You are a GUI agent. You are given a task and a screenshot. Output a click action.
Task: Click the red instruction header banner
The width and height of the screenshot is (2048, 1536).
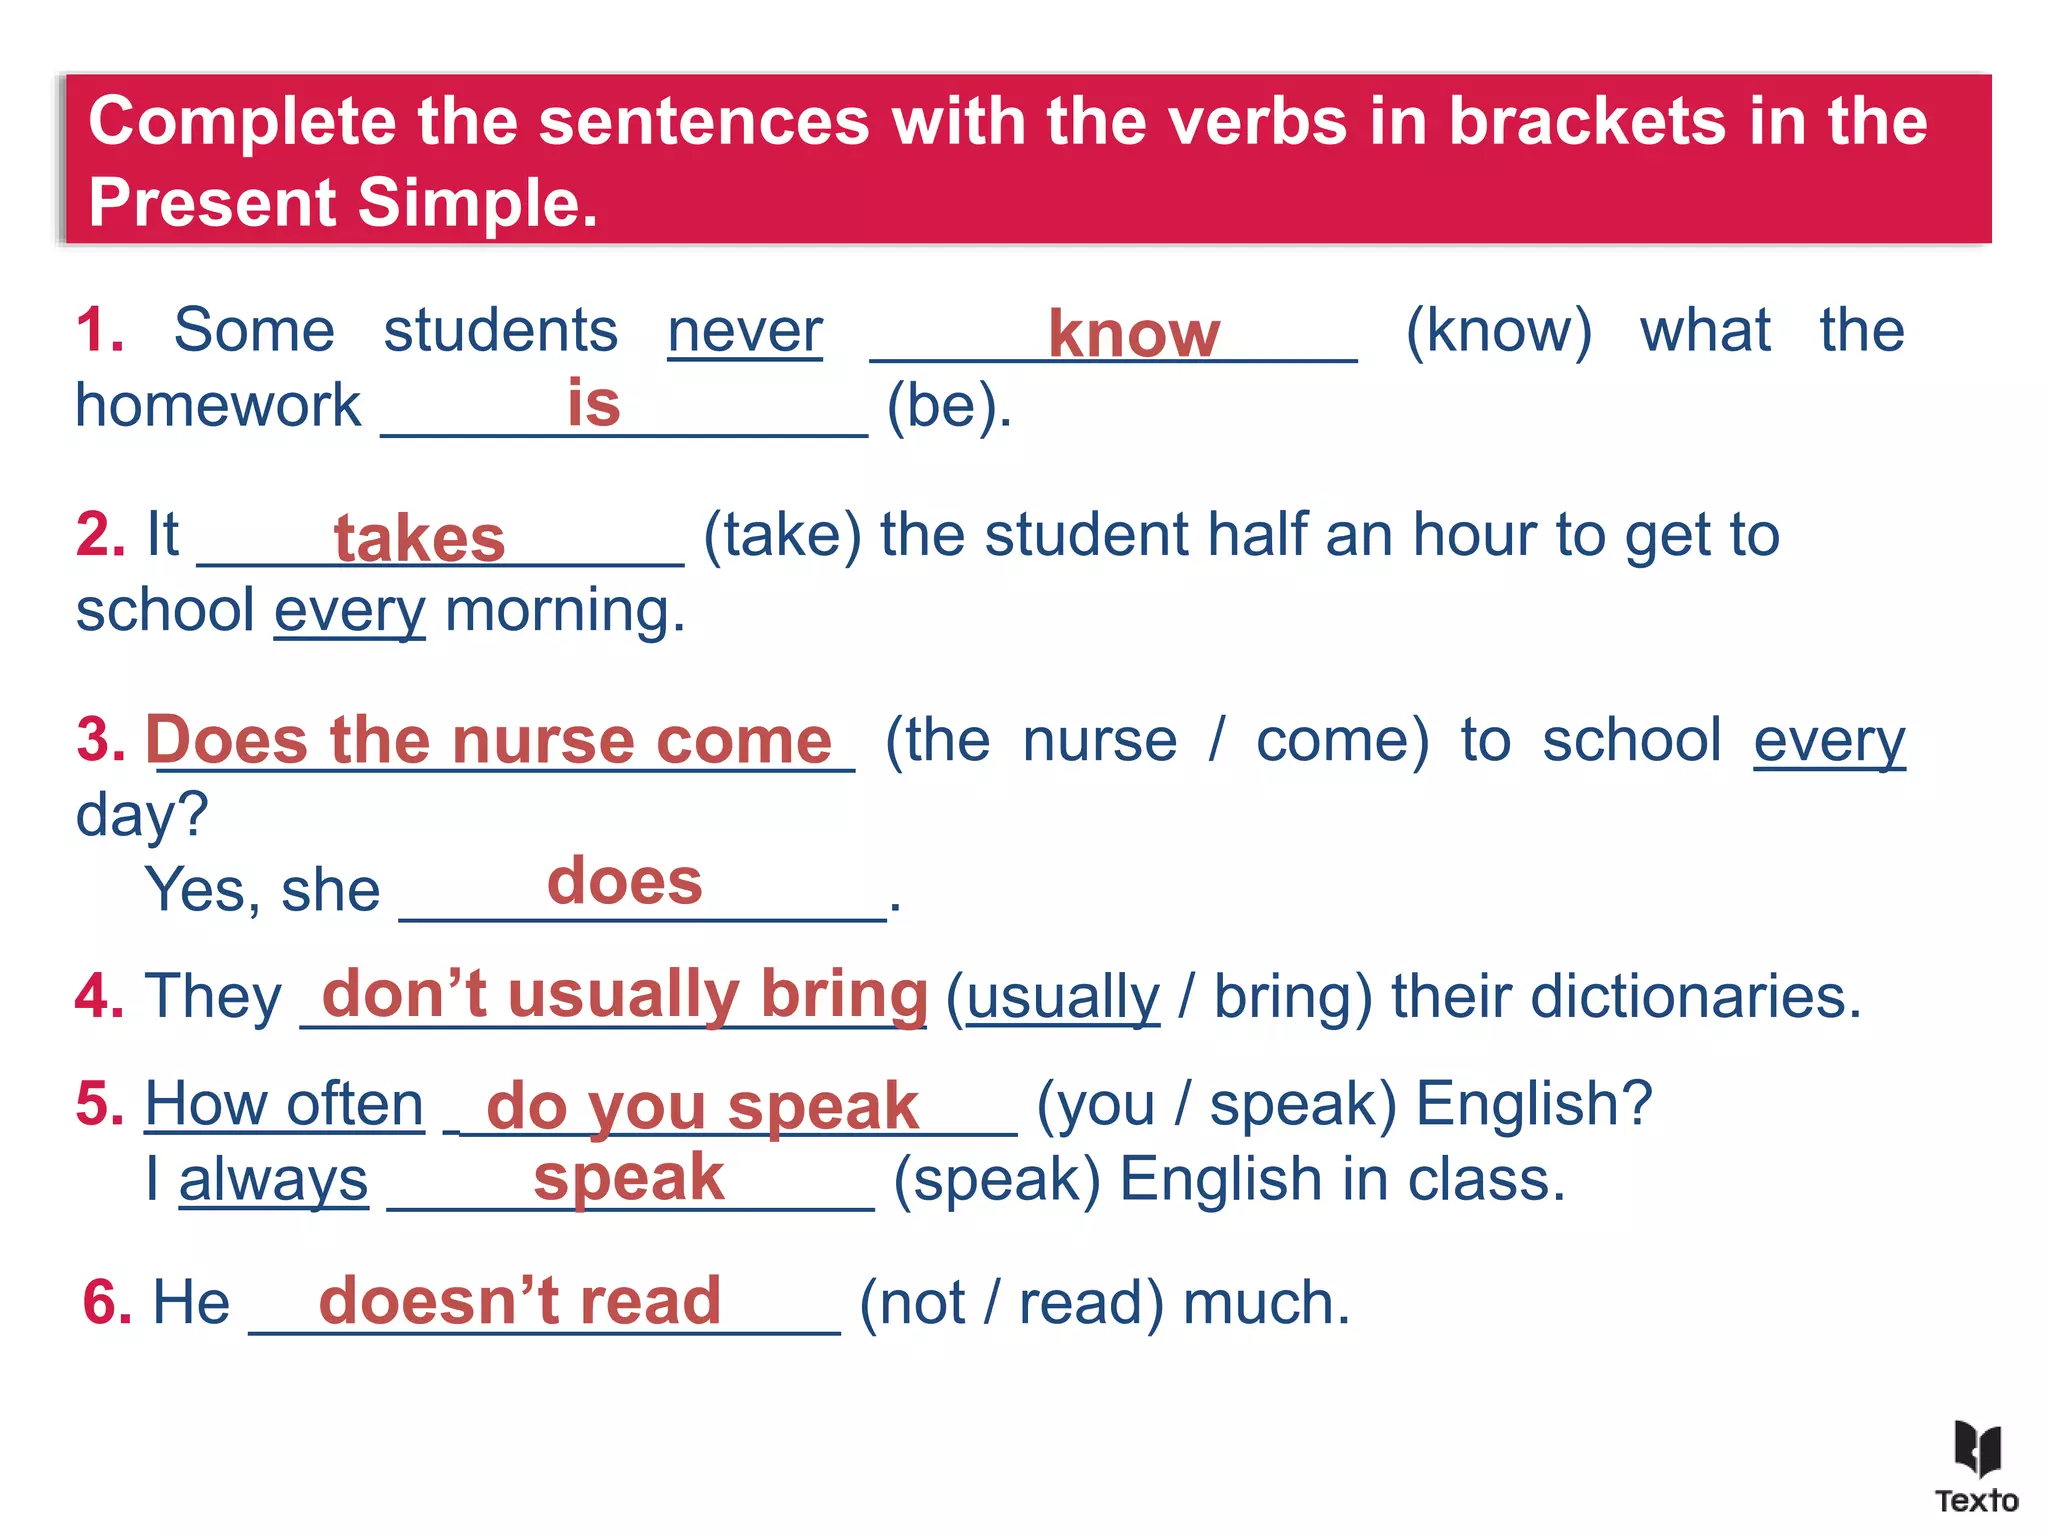click(1024, 160)
